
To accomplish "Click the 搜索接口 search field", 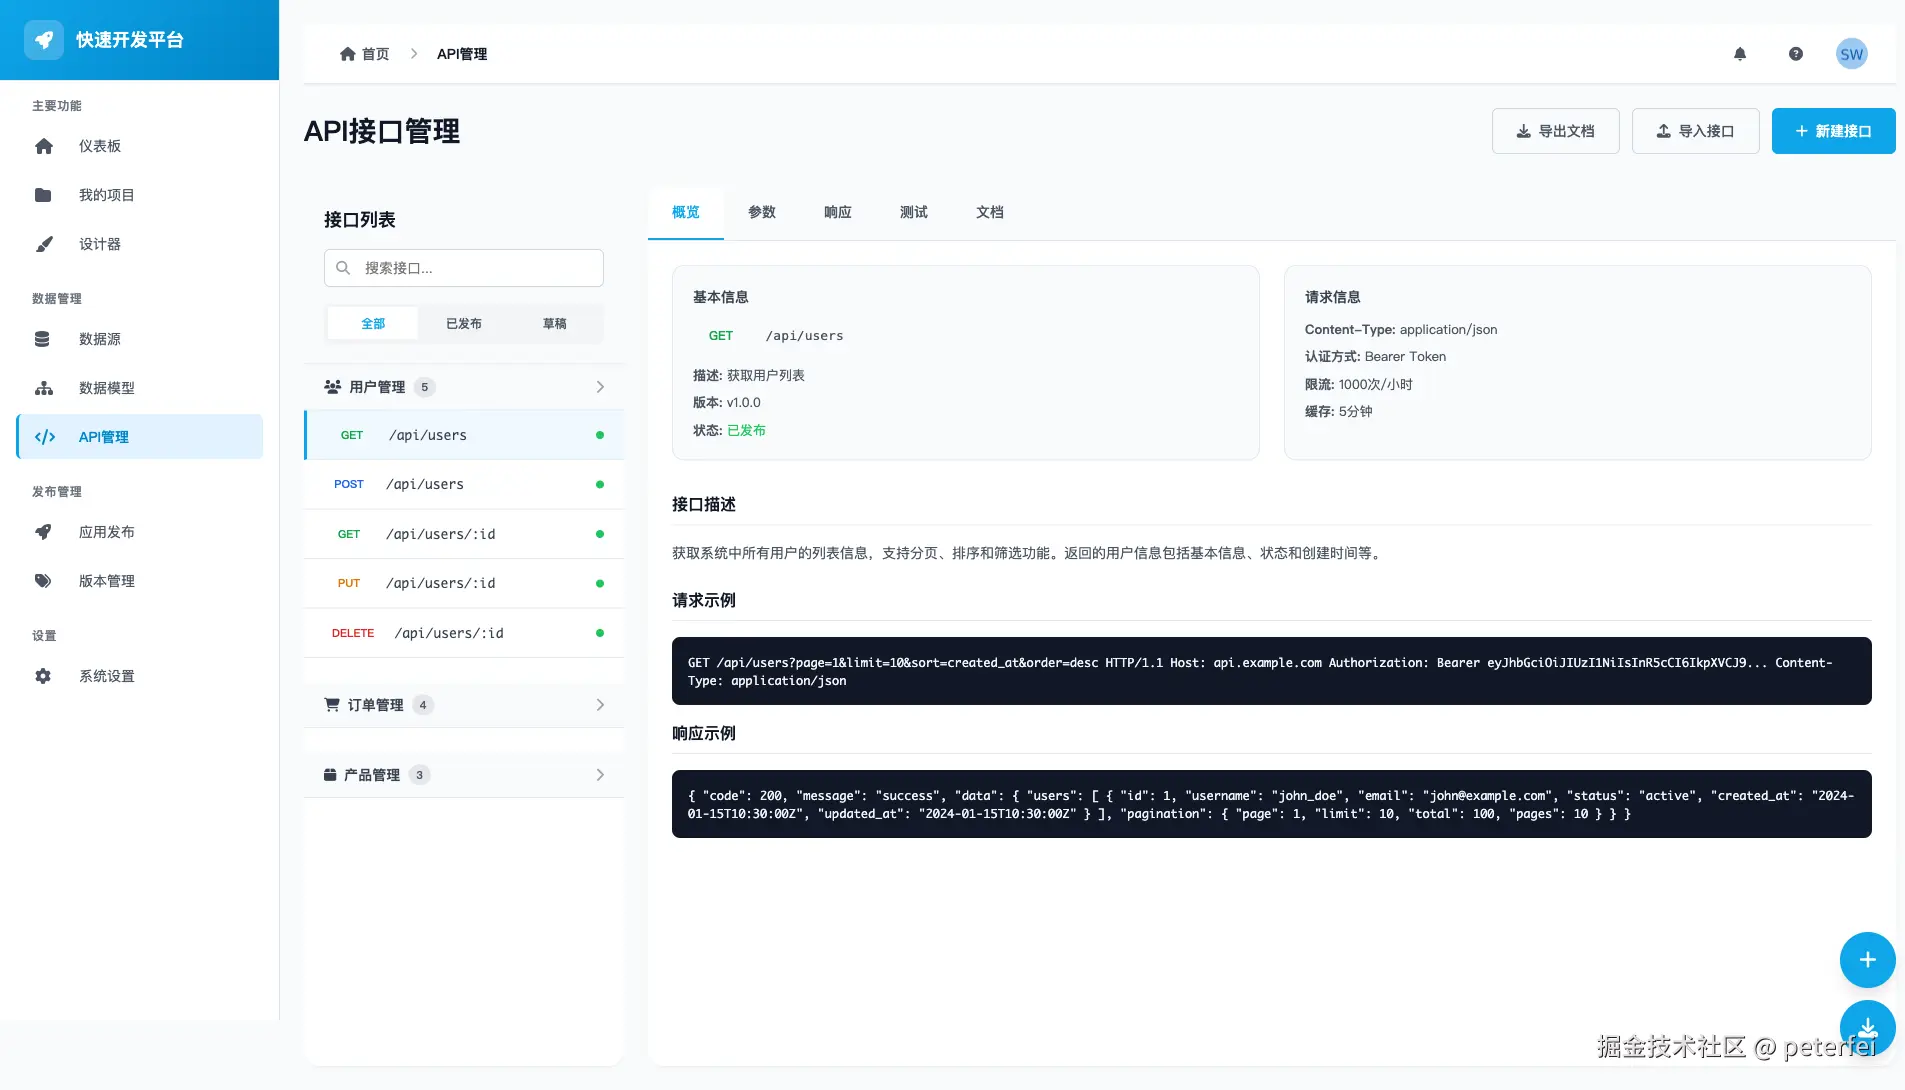I will [463, 267].
